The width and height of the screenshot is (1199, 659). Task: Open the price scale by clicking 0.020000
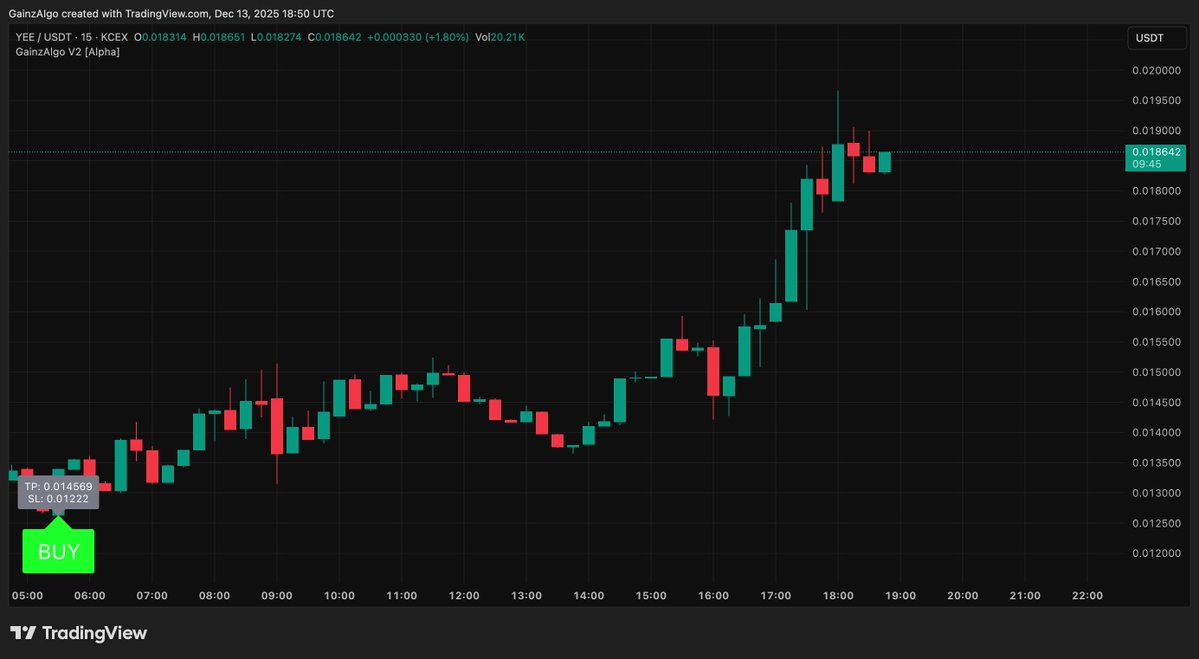point(1155,70)
